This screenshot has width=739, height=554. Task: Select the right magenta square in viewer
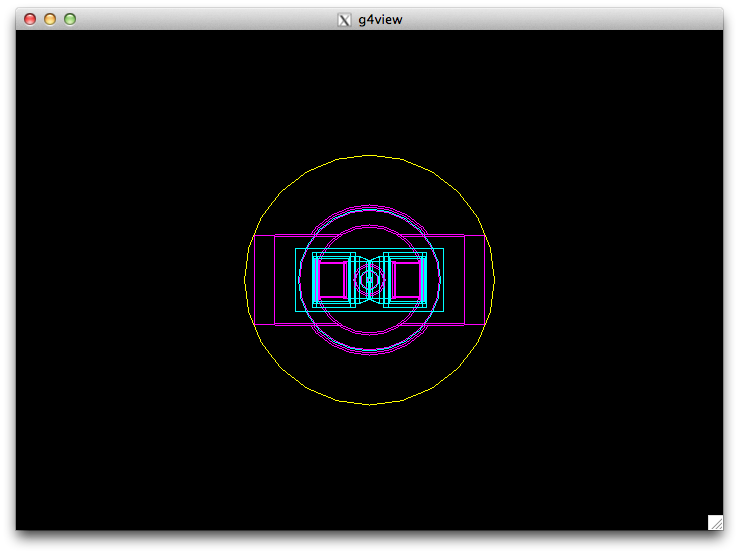[407, 280]
